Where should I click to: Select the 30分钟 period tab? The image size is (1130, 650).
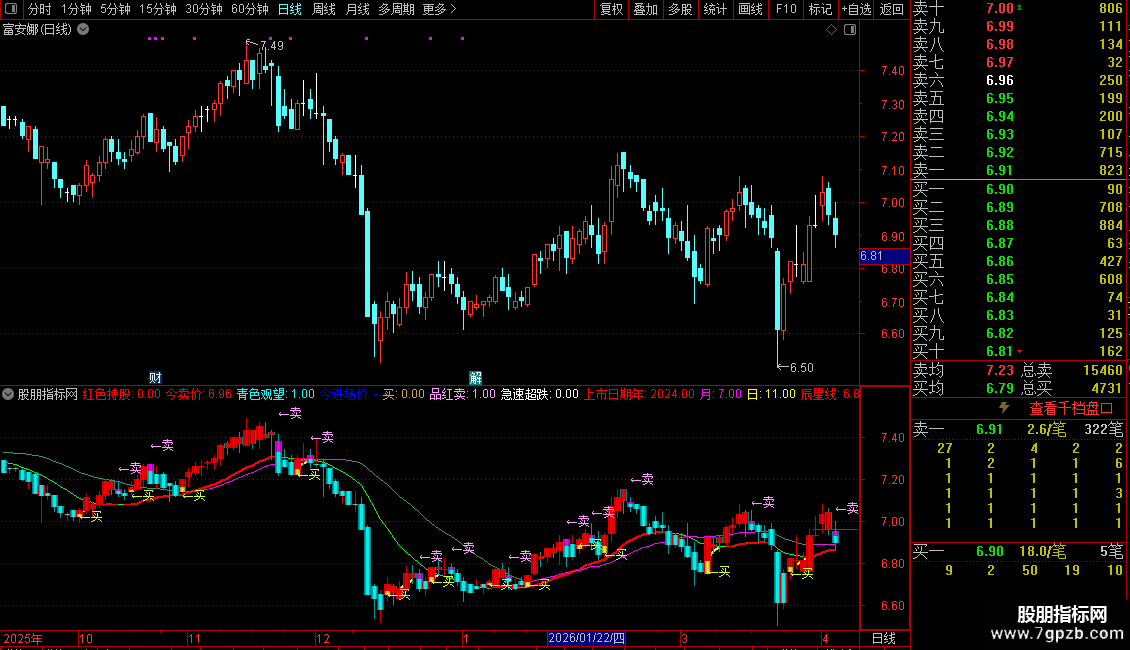click(x=203, y=9)
